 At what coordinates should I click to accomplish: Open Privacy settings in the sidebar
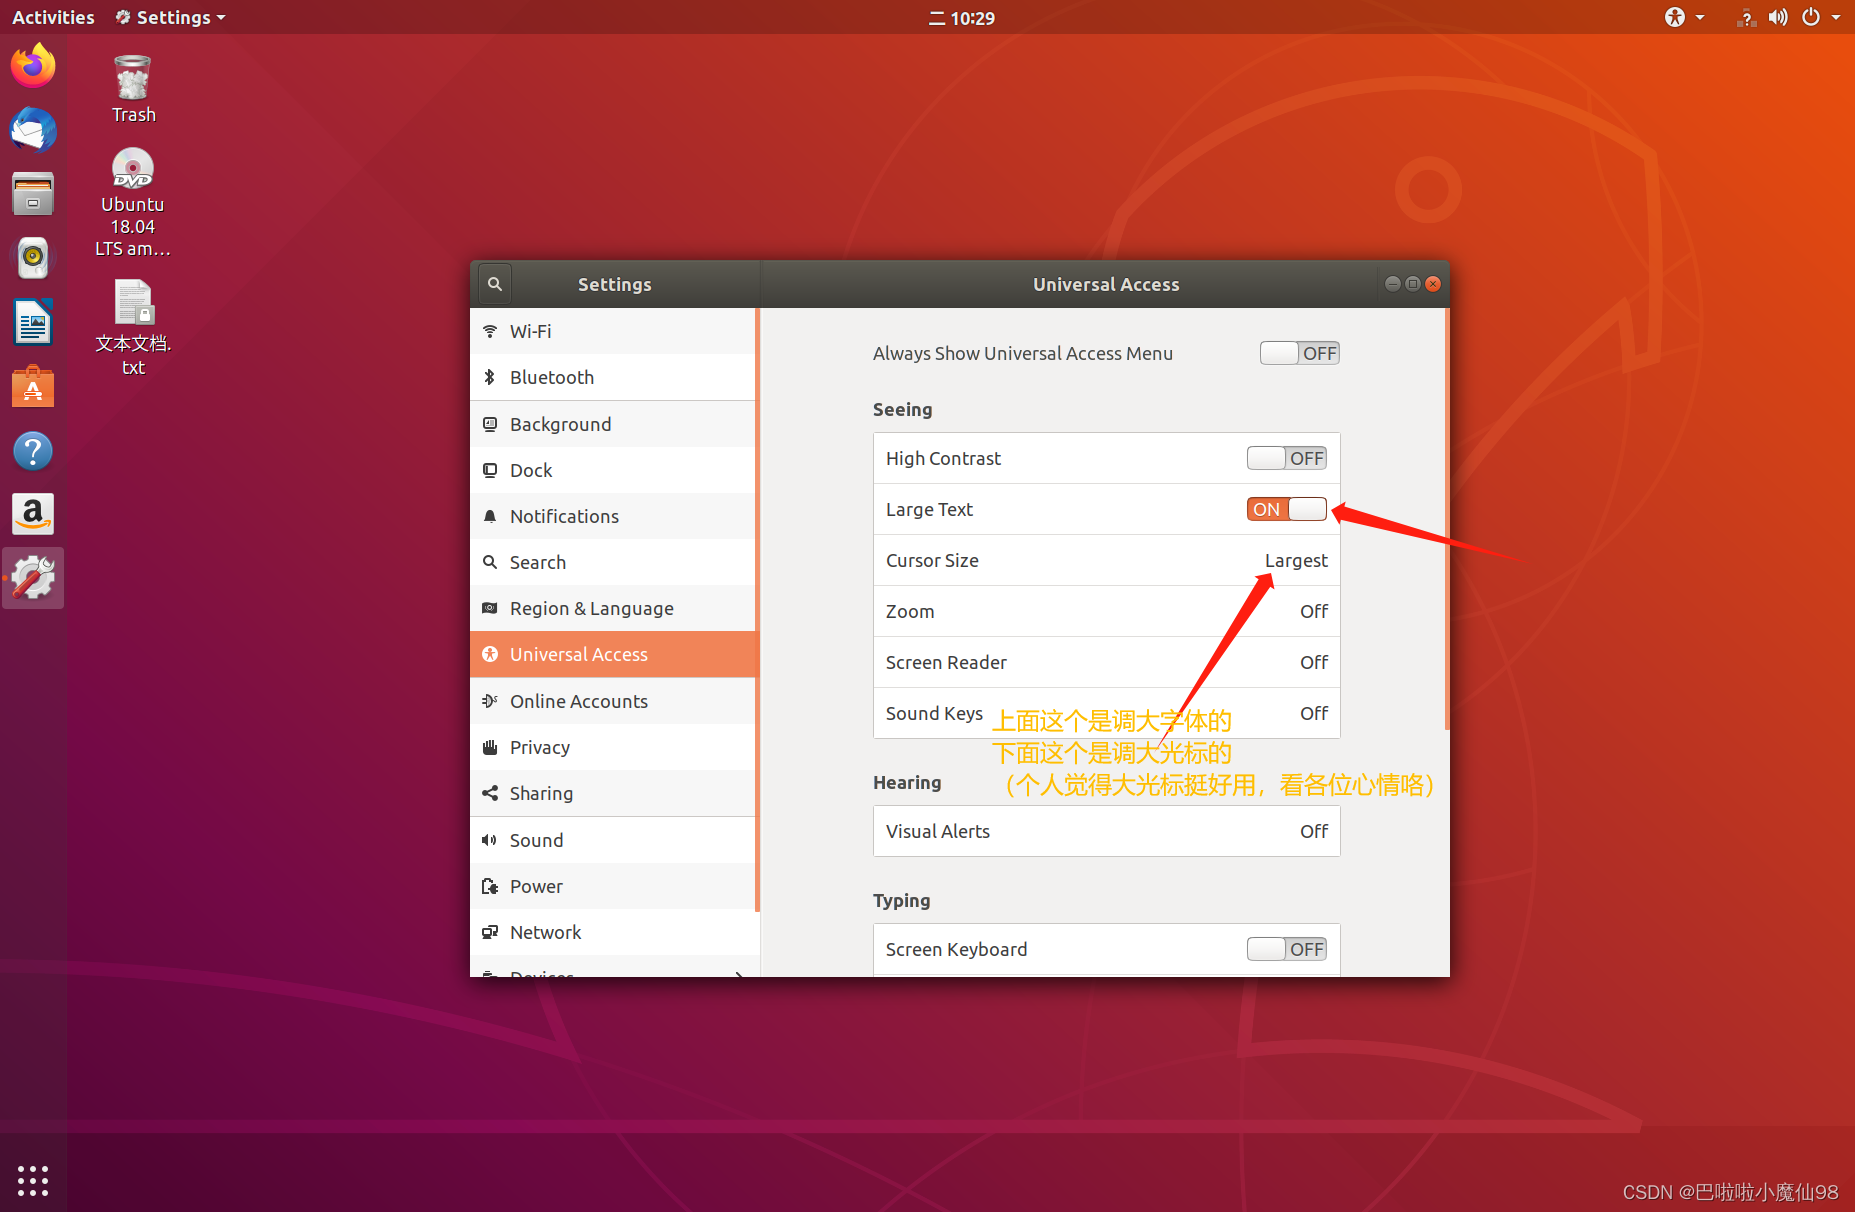tap(539, 747)
